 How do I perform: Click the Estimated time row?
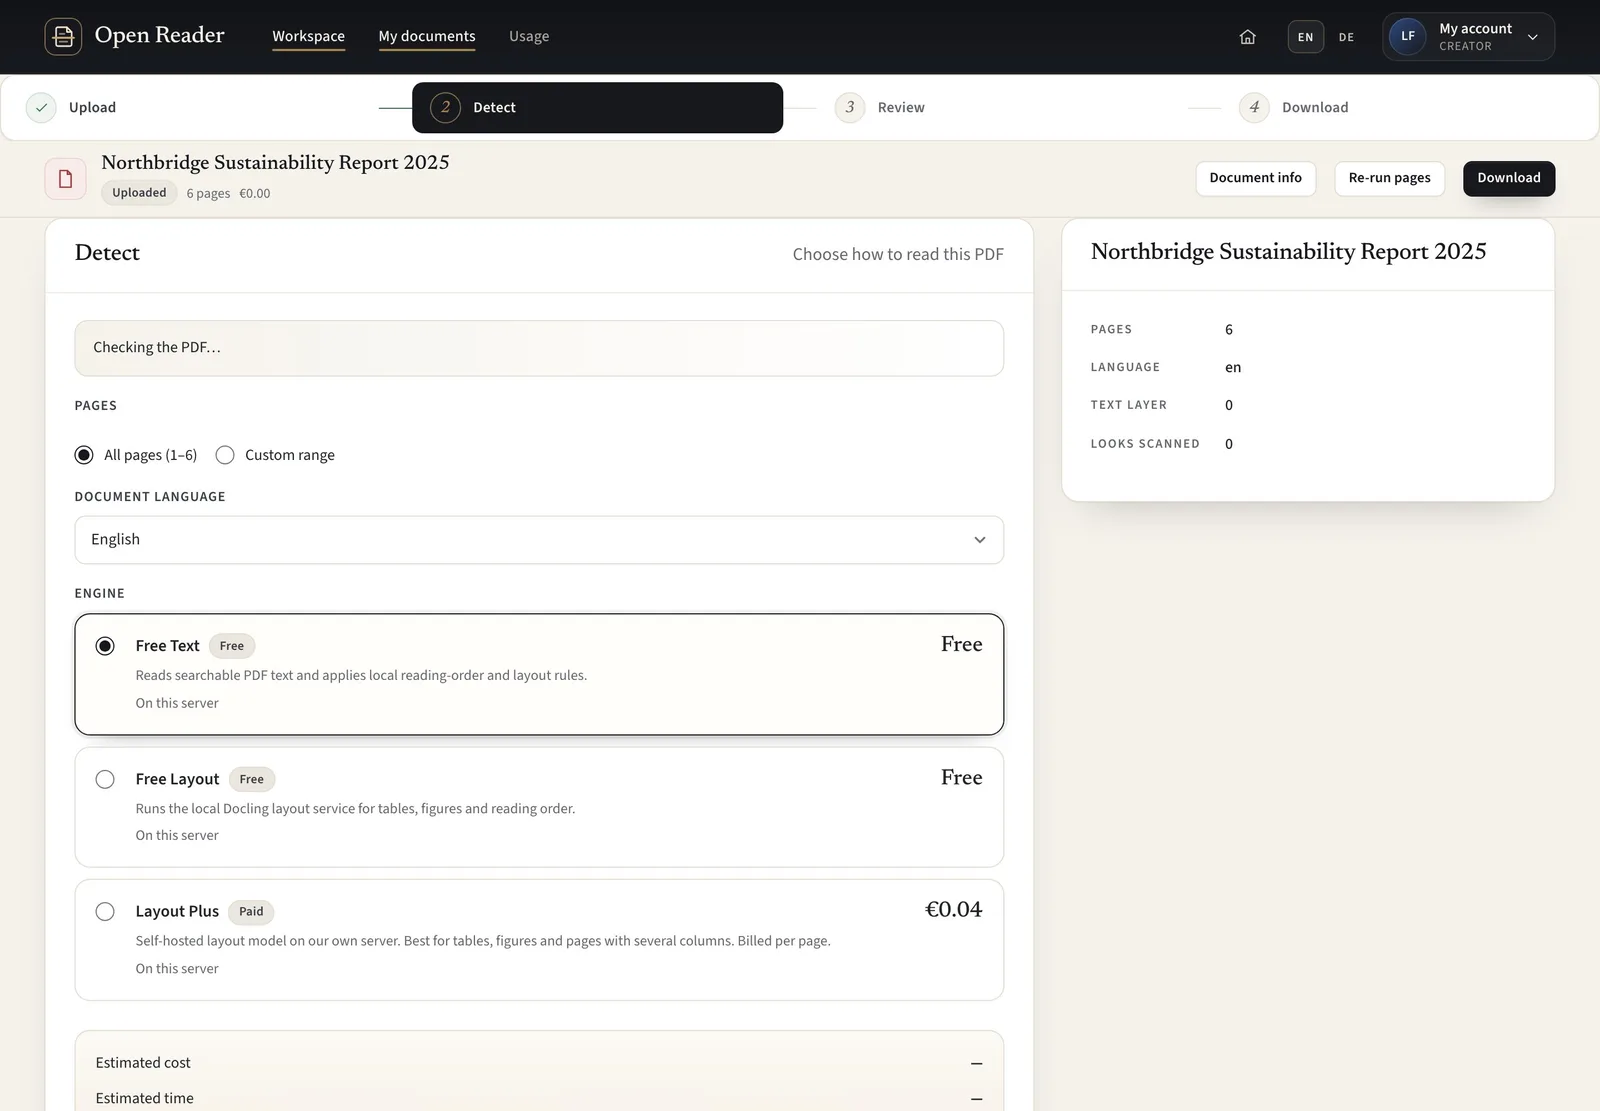[x=539, y=1098]
